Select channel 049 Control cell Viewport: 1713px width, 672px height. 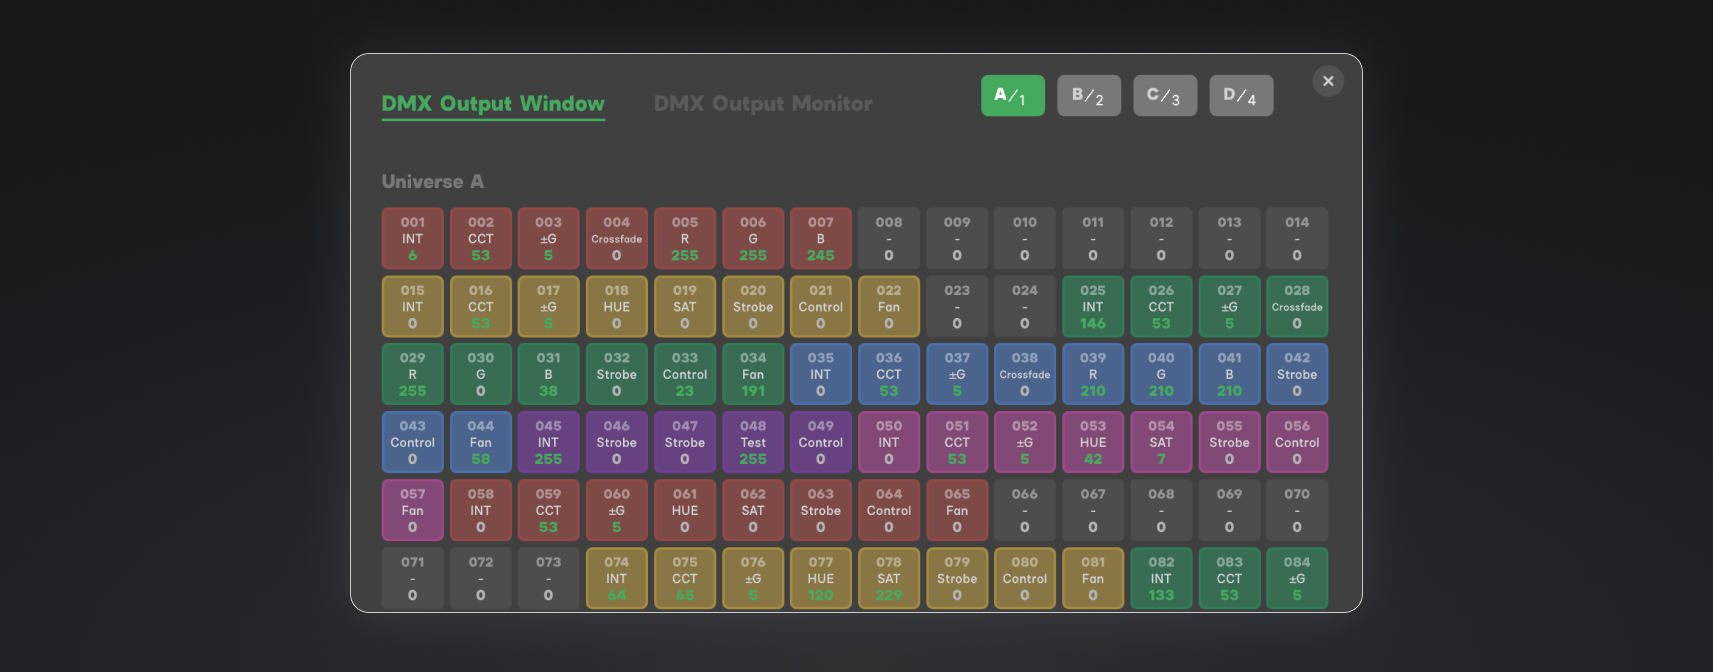pyautogui.click(x=821, y=442)
